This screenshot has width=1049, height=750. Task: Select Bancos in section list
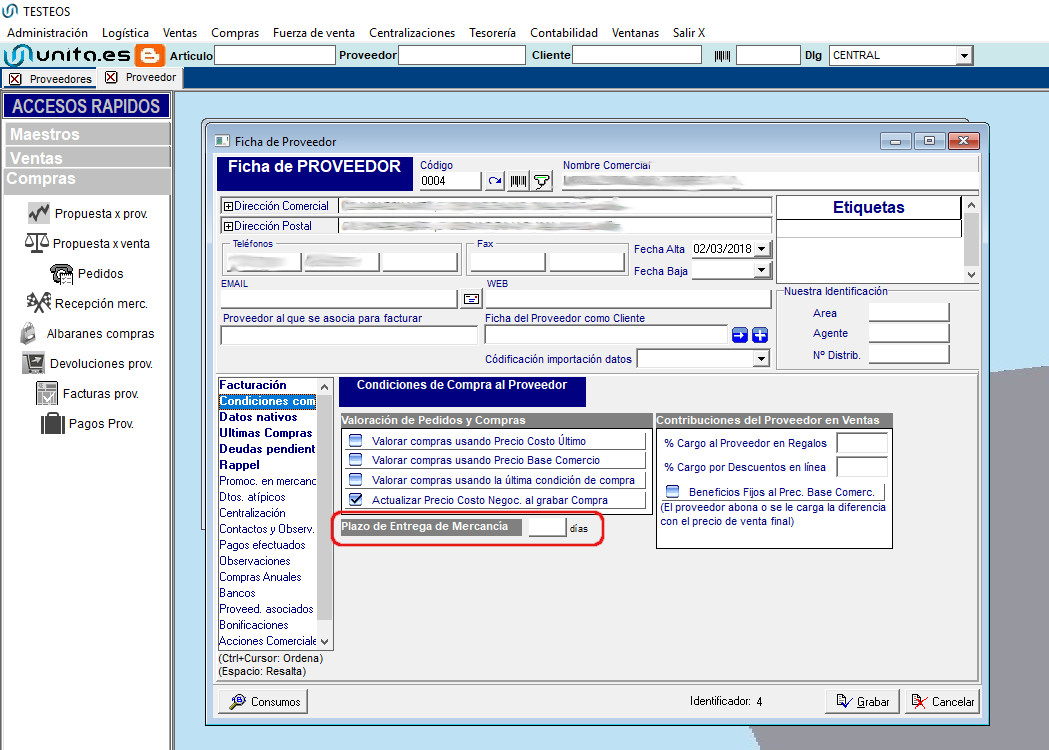(237, 593)
